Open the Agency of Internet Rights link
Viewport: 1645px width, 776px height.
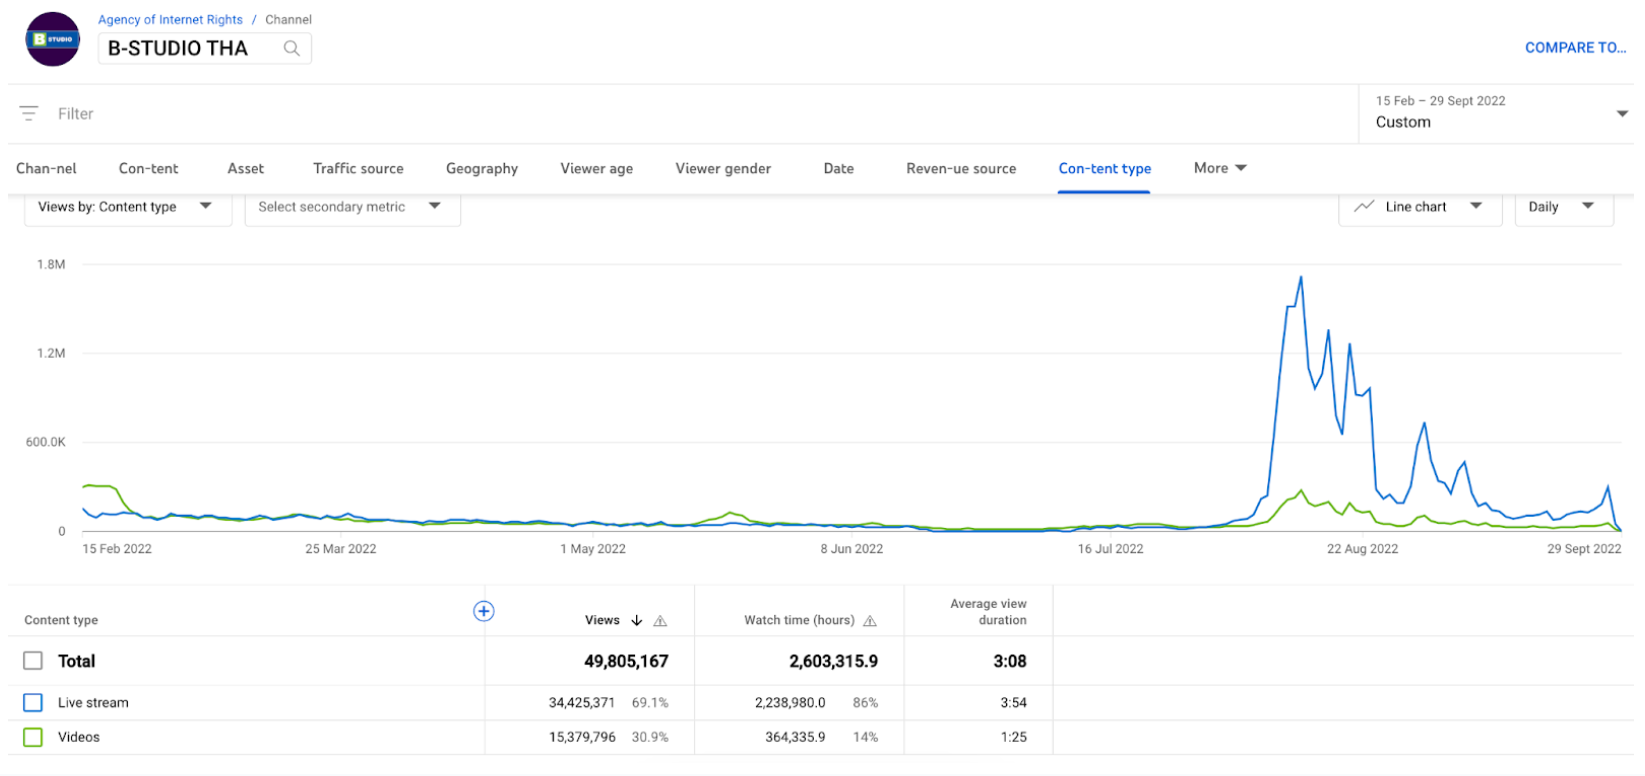pyautogui.click(x=170, y=20)
